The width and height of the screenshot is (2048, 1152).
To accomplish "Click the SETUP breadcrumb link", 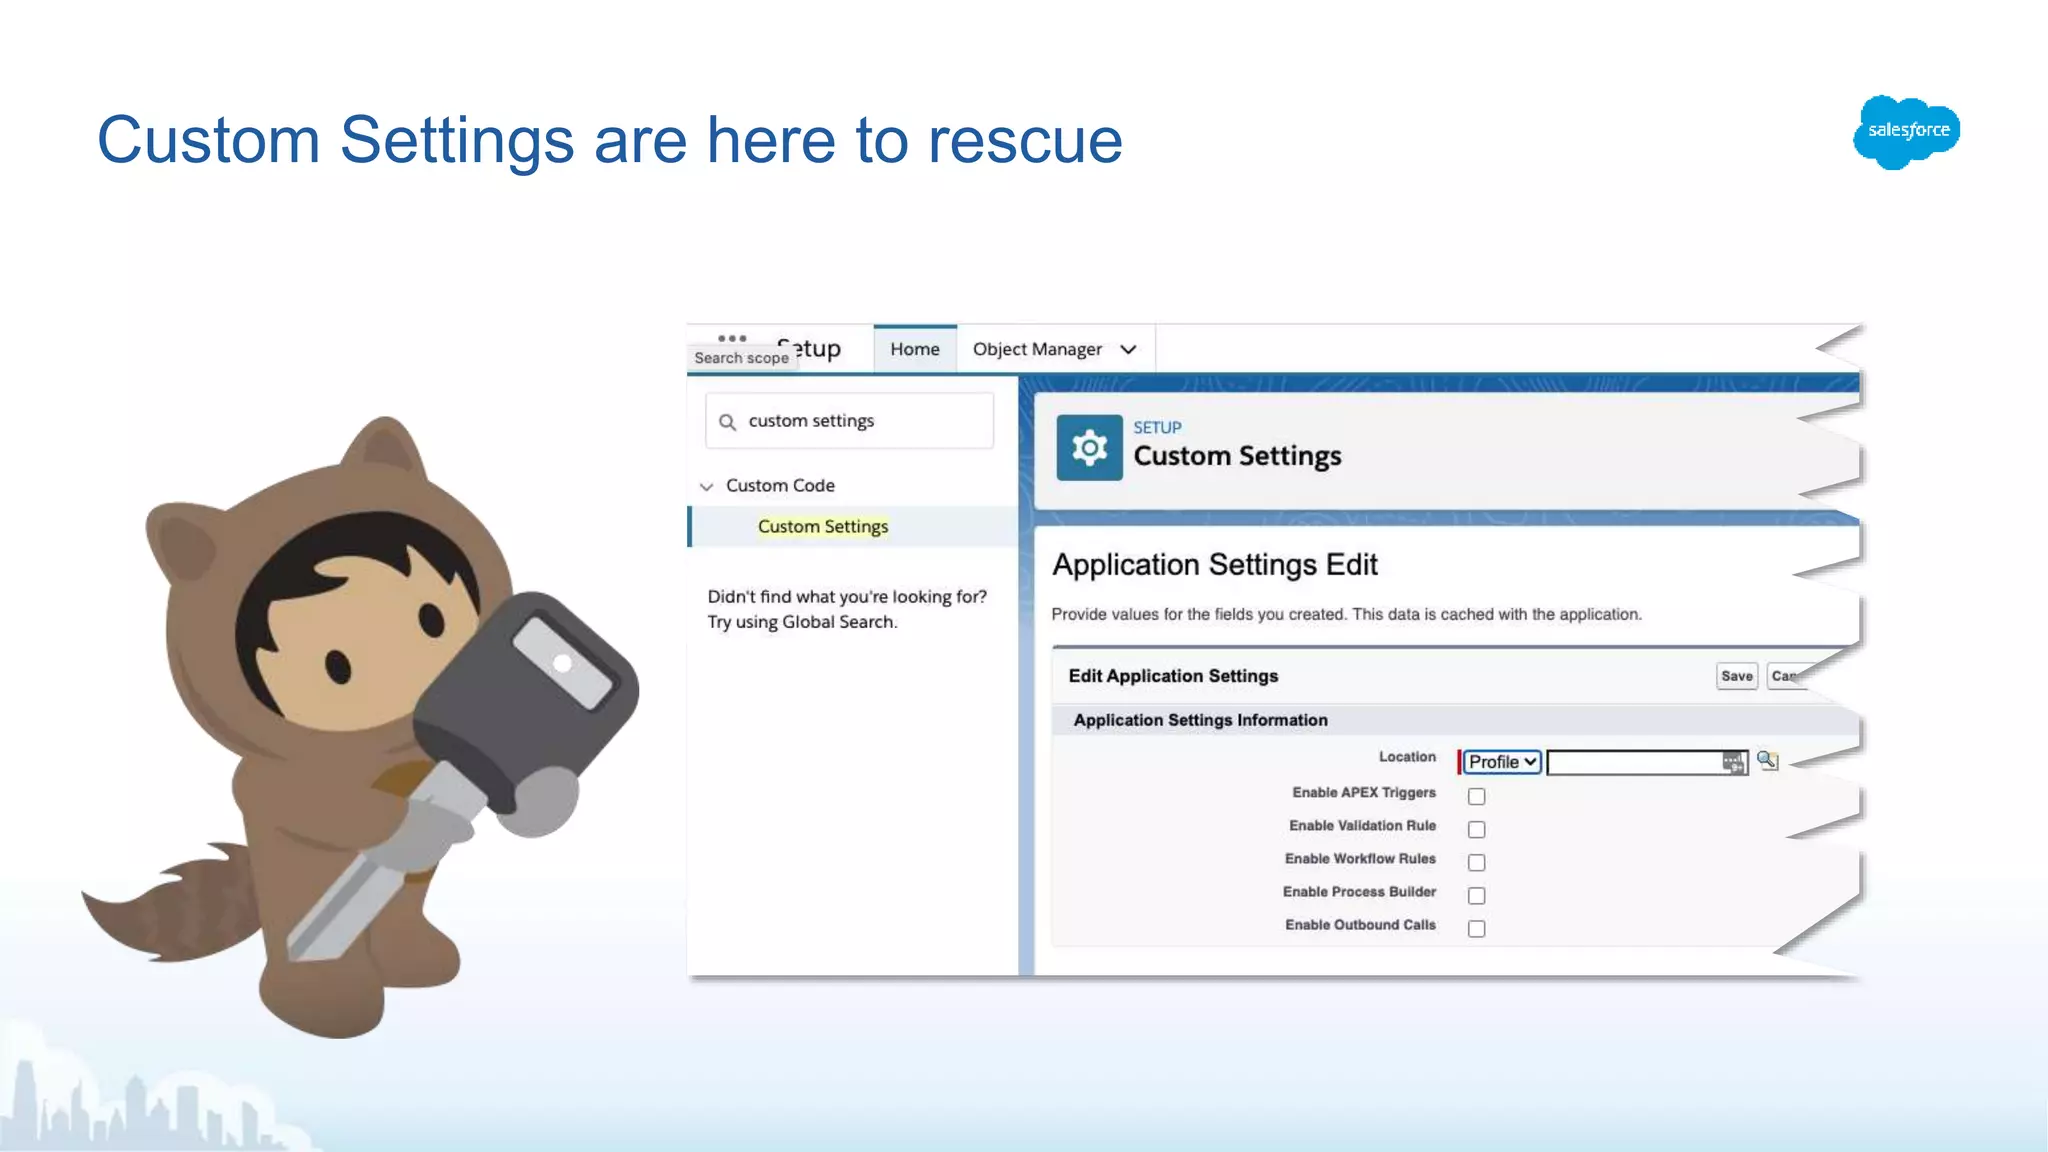I will [x=1157, y=427].
